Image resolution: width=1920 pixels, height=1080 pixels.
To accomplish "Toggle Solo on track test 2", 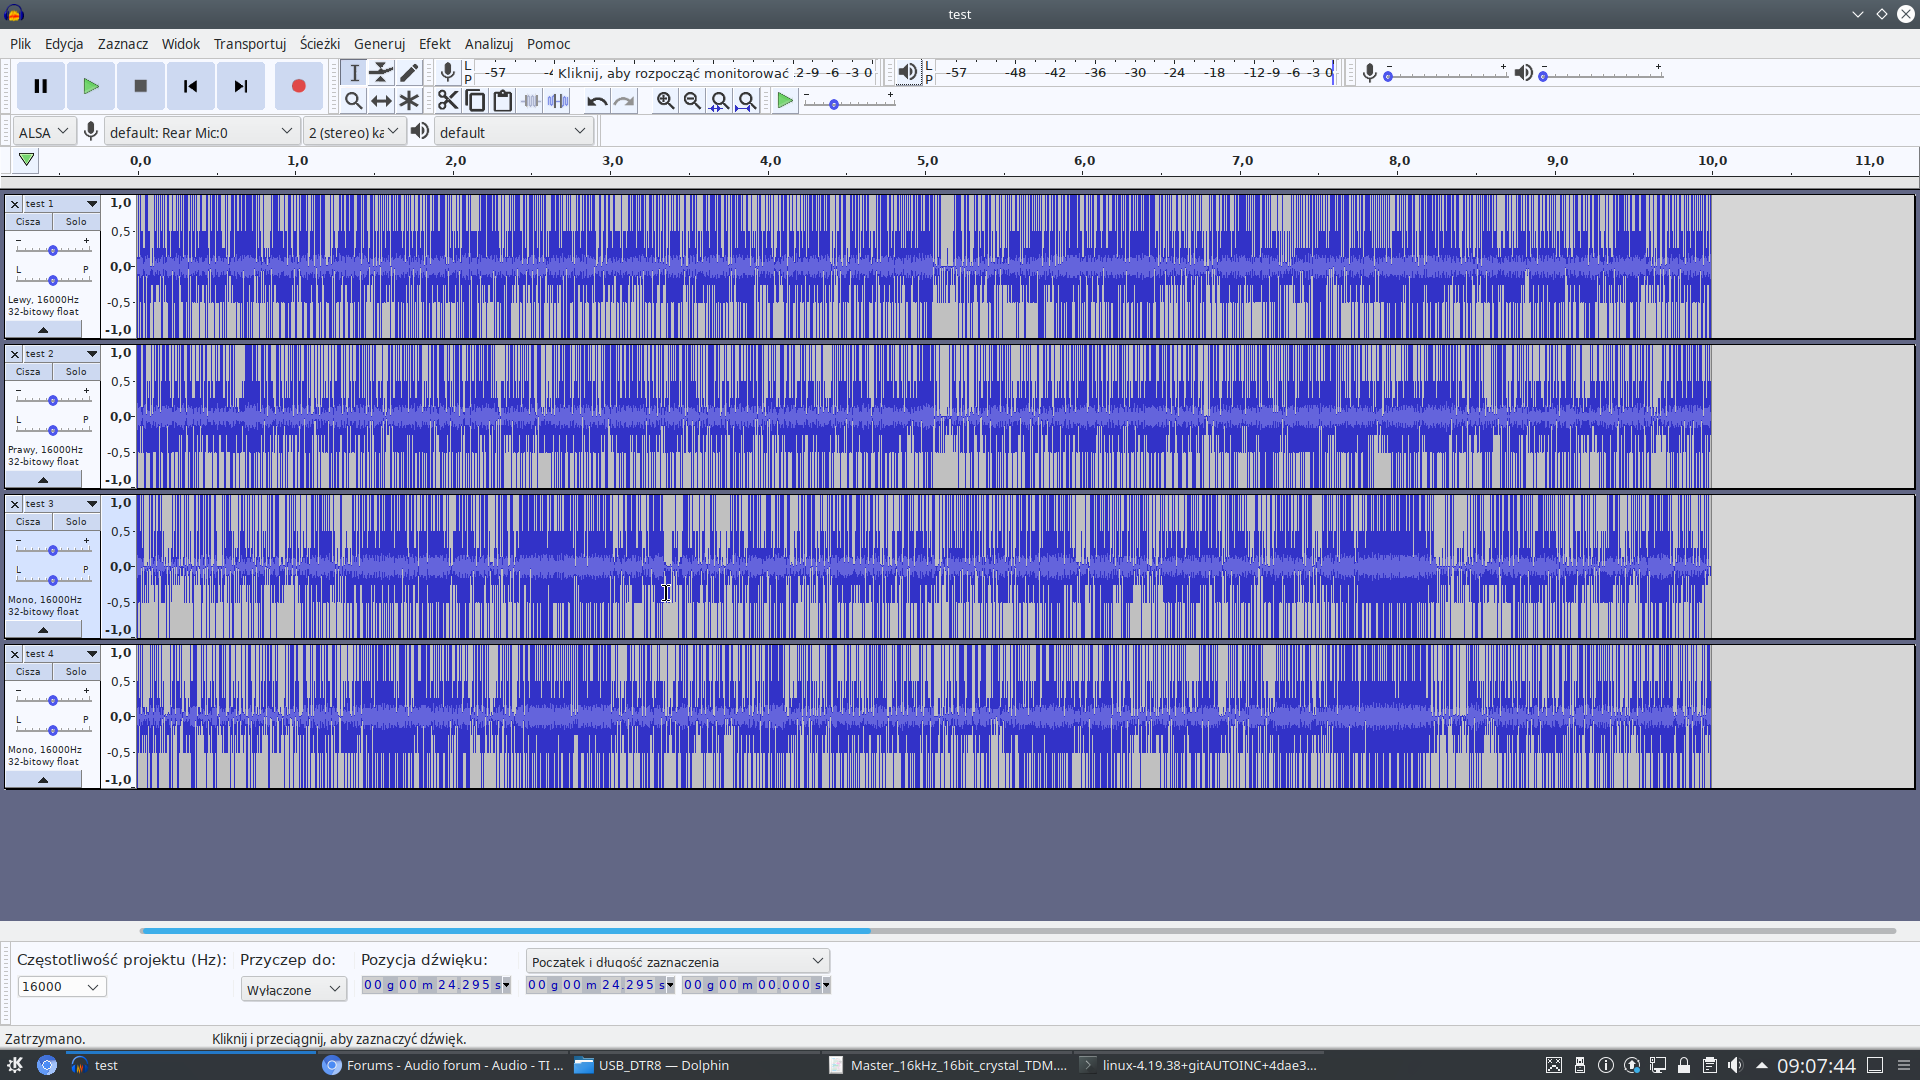I will (x=76, y=372).
